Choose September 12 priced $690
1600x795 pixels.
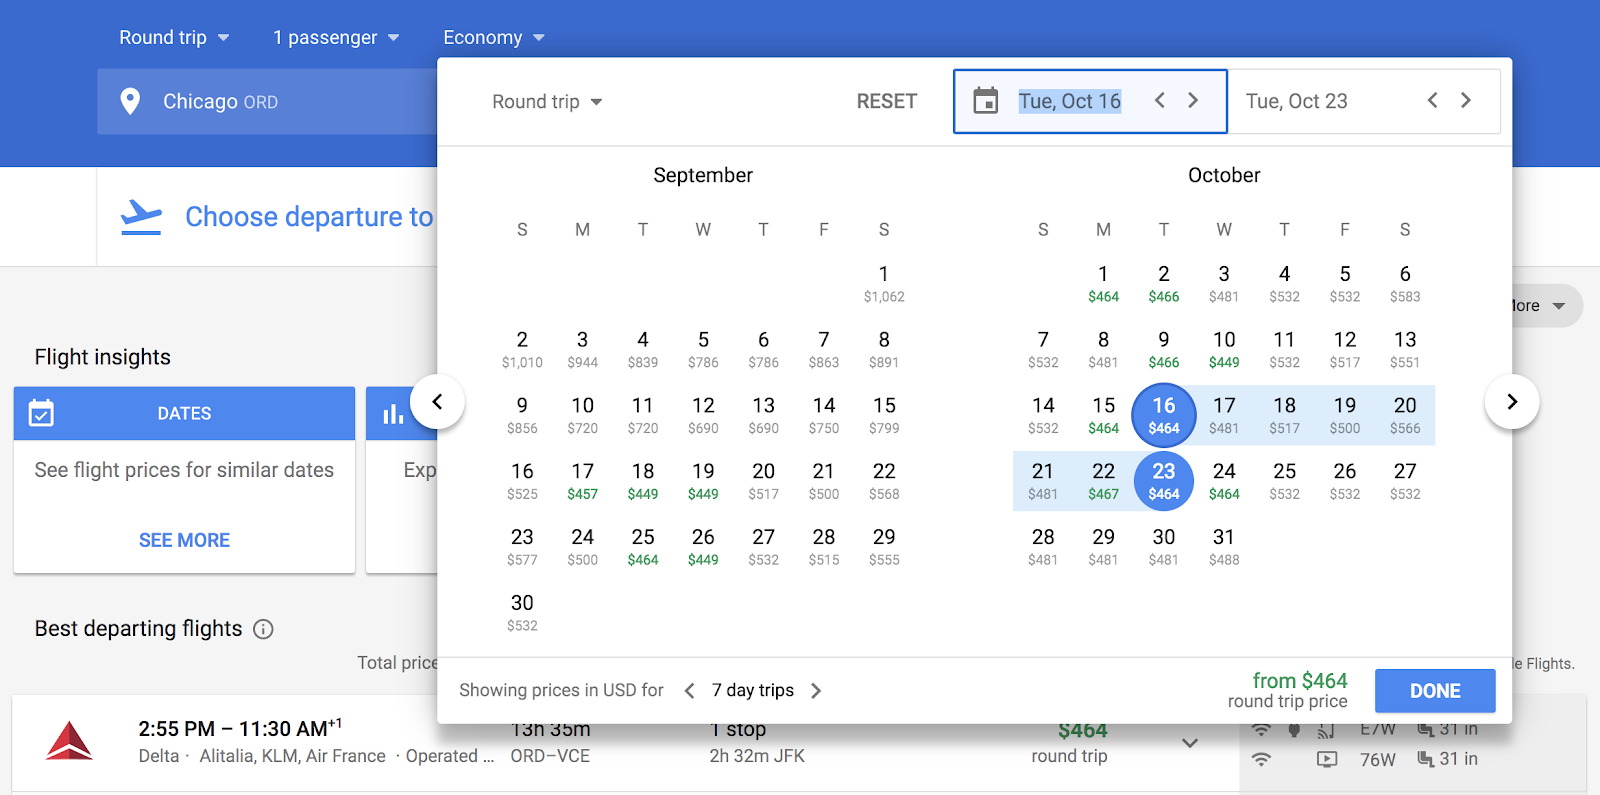pyautogui.click(x=703, y=415)
